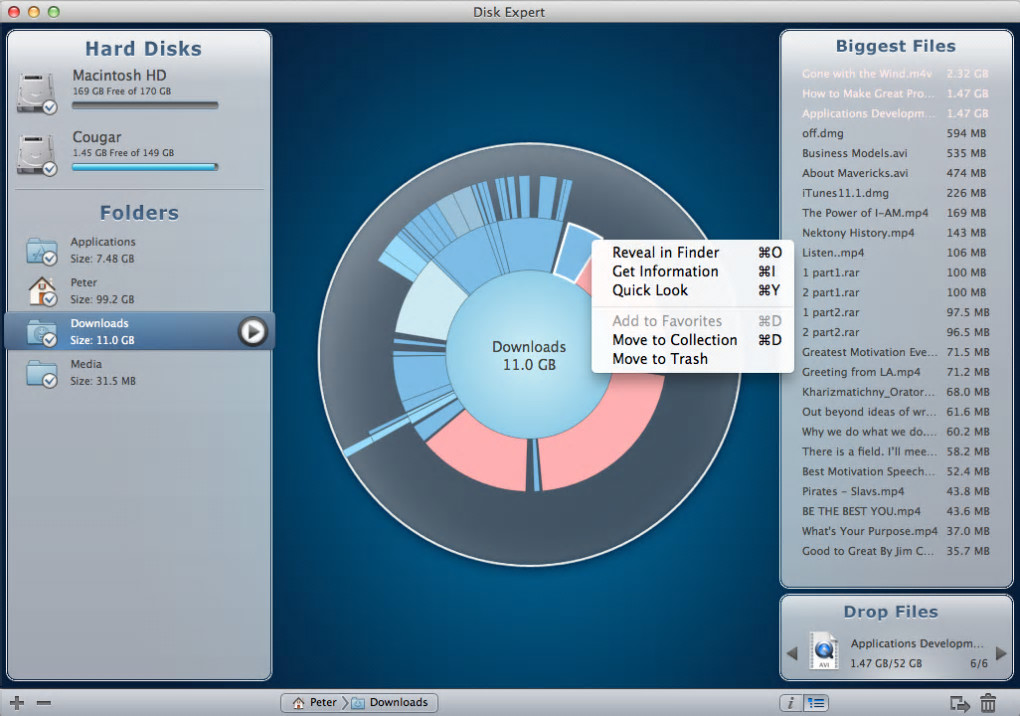Click the Downloads folder icon in sidebar
The width and height of the screenshot is (1020, 716).
point(42,332)
